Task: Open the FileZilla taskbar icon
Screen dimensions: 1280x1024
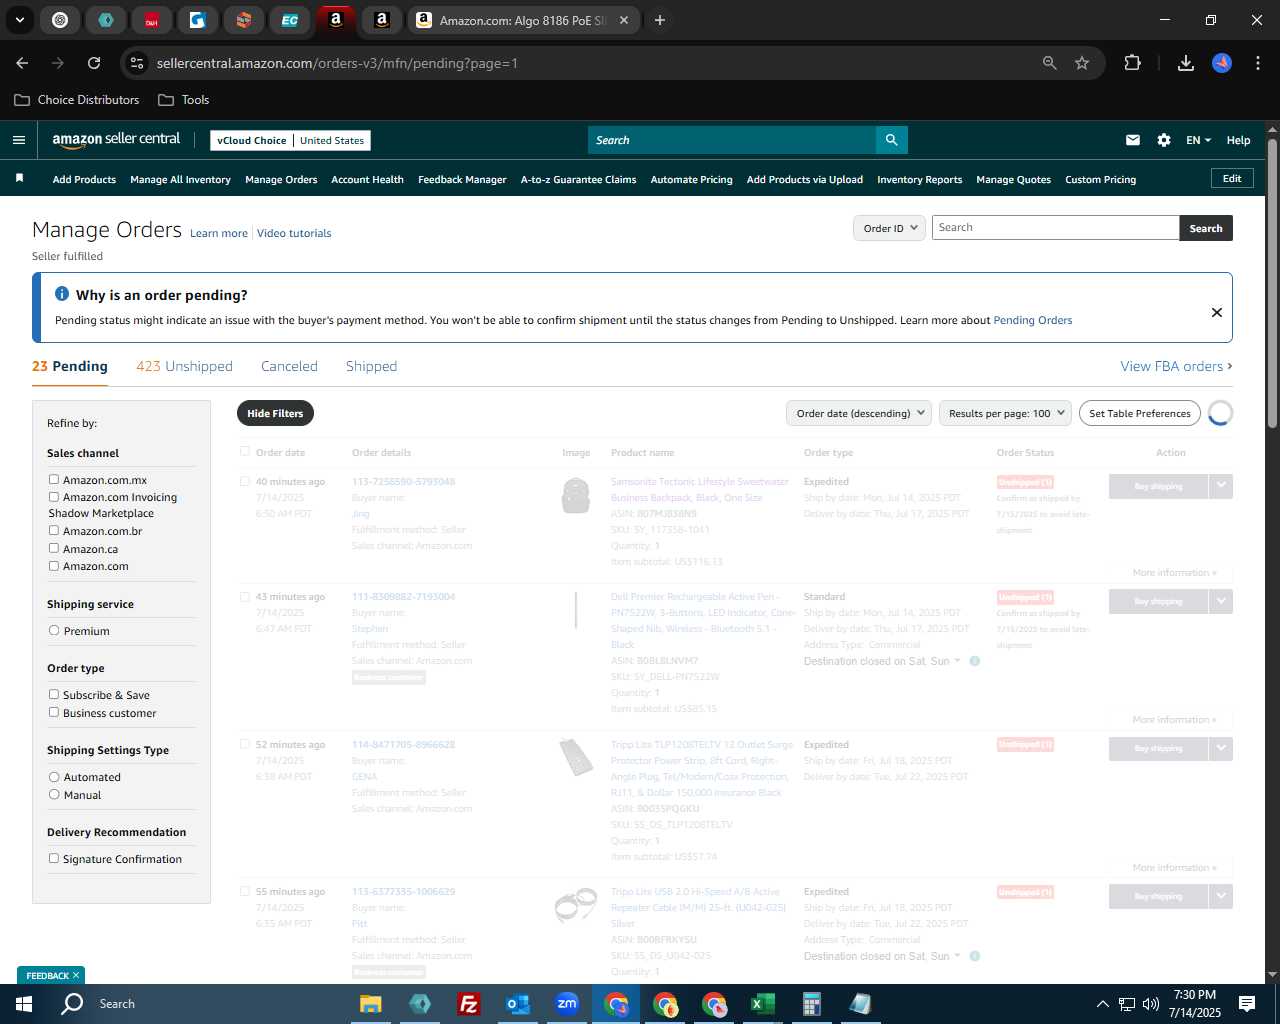Action: click(468, 1004)
